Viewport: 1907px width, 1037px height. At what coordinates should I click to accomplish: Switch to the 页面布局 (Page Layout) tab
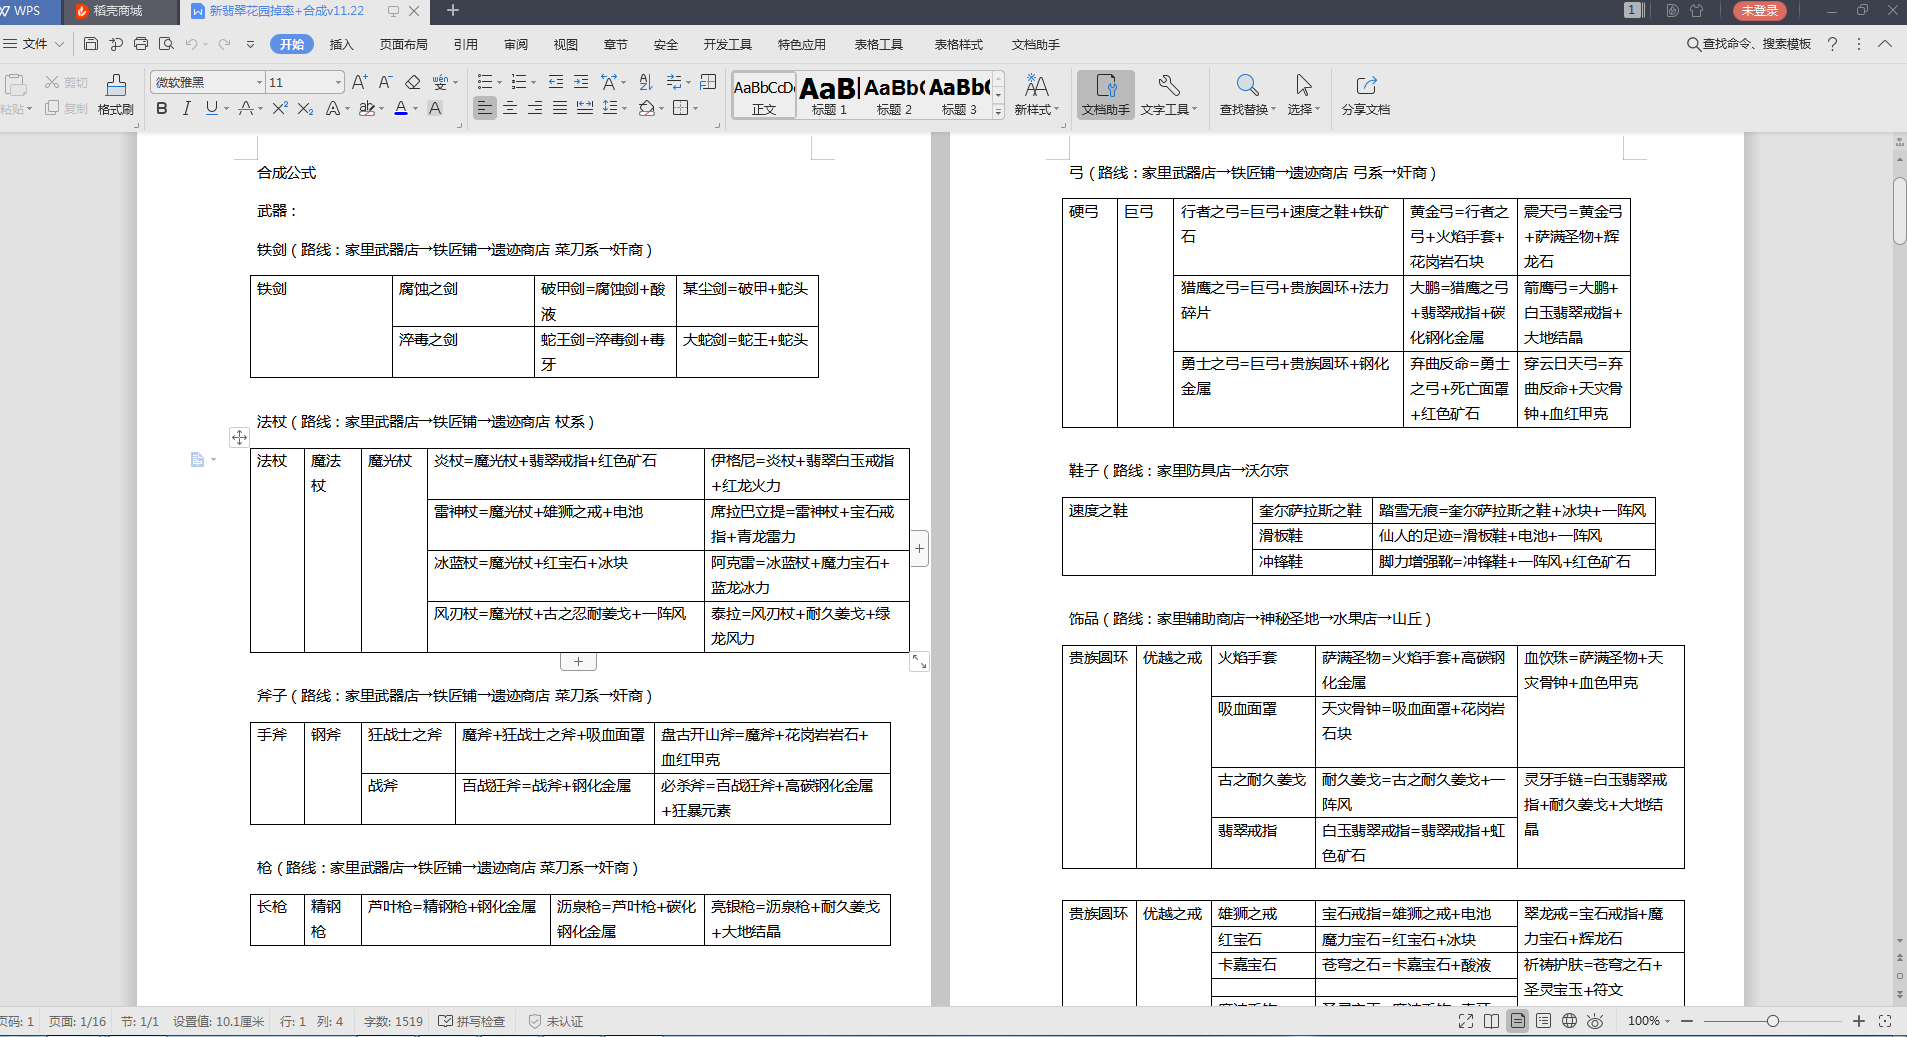tap(404, 44)
